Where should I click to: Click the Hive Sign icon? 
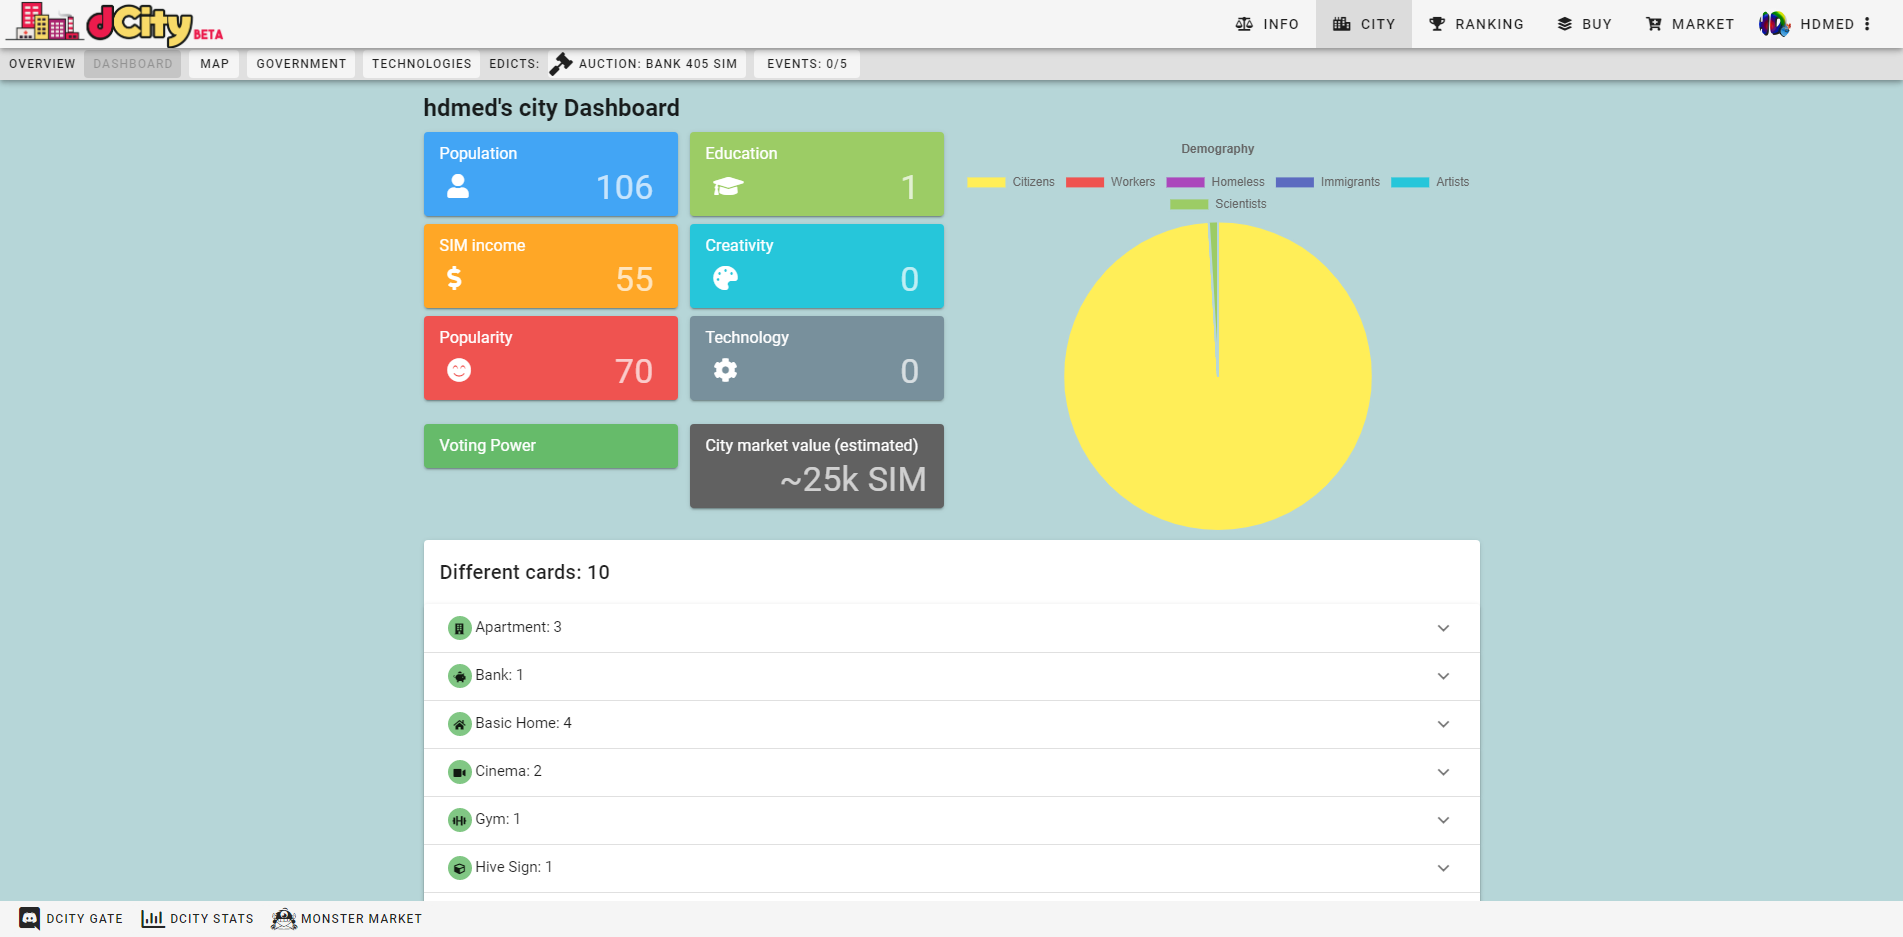(459, 868)
